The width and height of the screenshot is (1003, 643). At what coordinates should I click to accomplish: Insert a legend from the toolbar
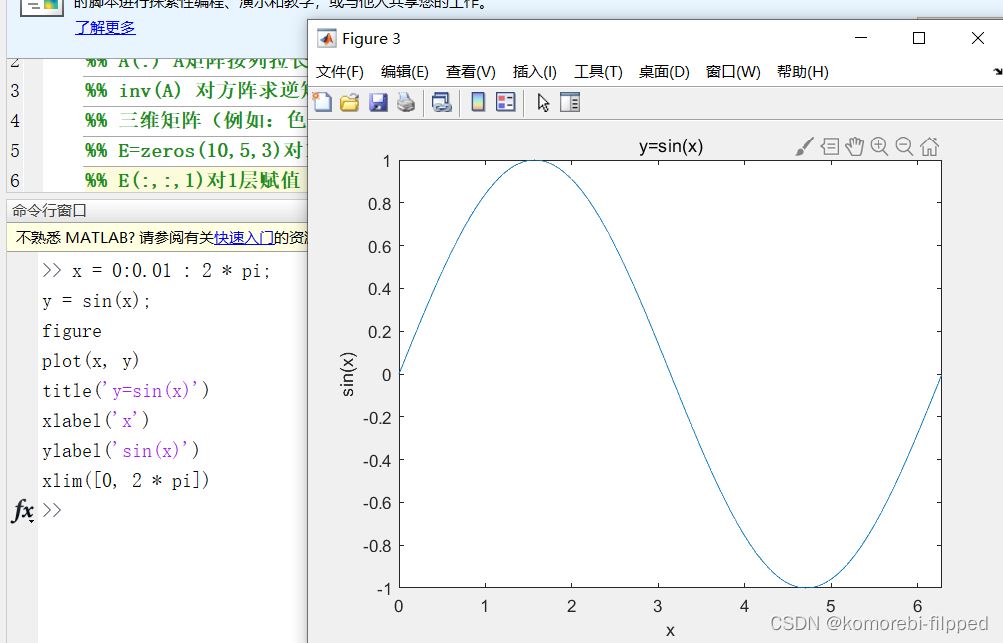505,102
